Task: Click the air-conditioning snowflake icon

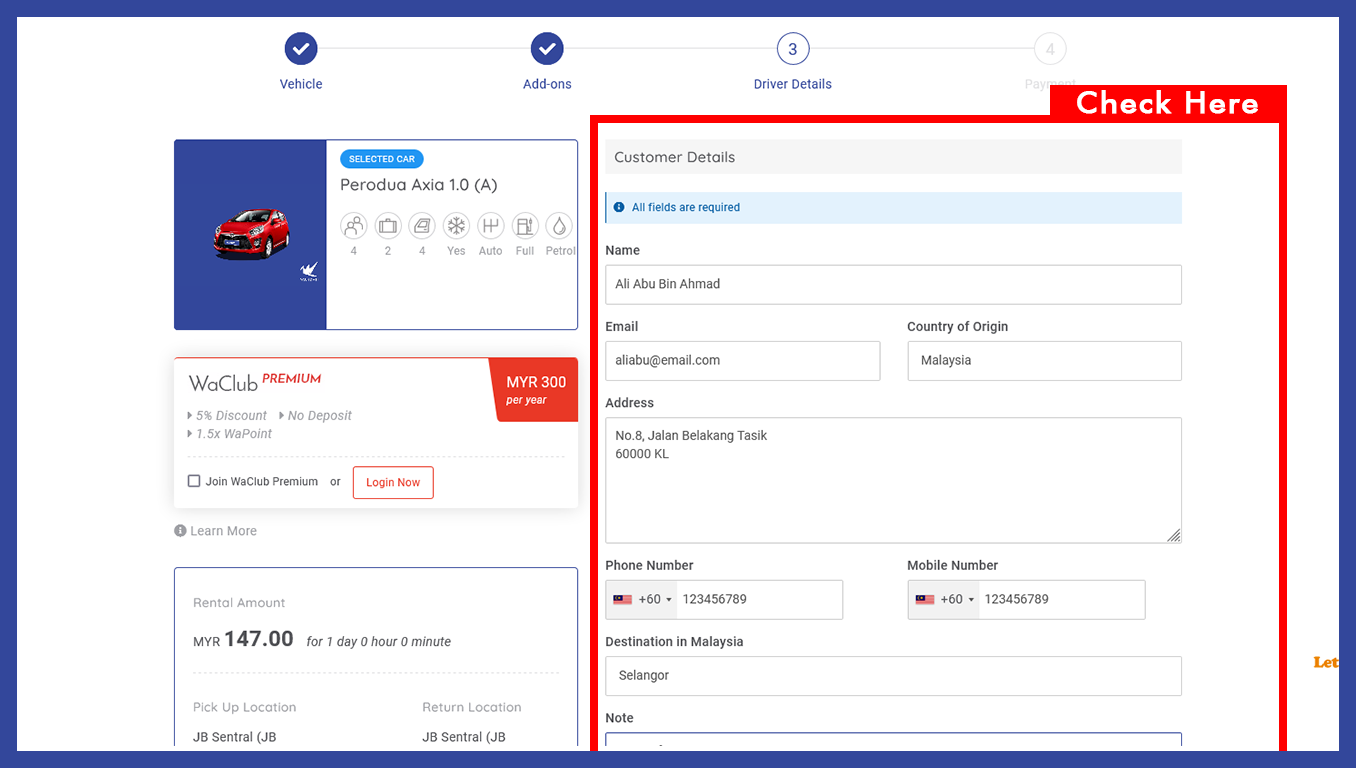Action: click(x=456, y=225)
